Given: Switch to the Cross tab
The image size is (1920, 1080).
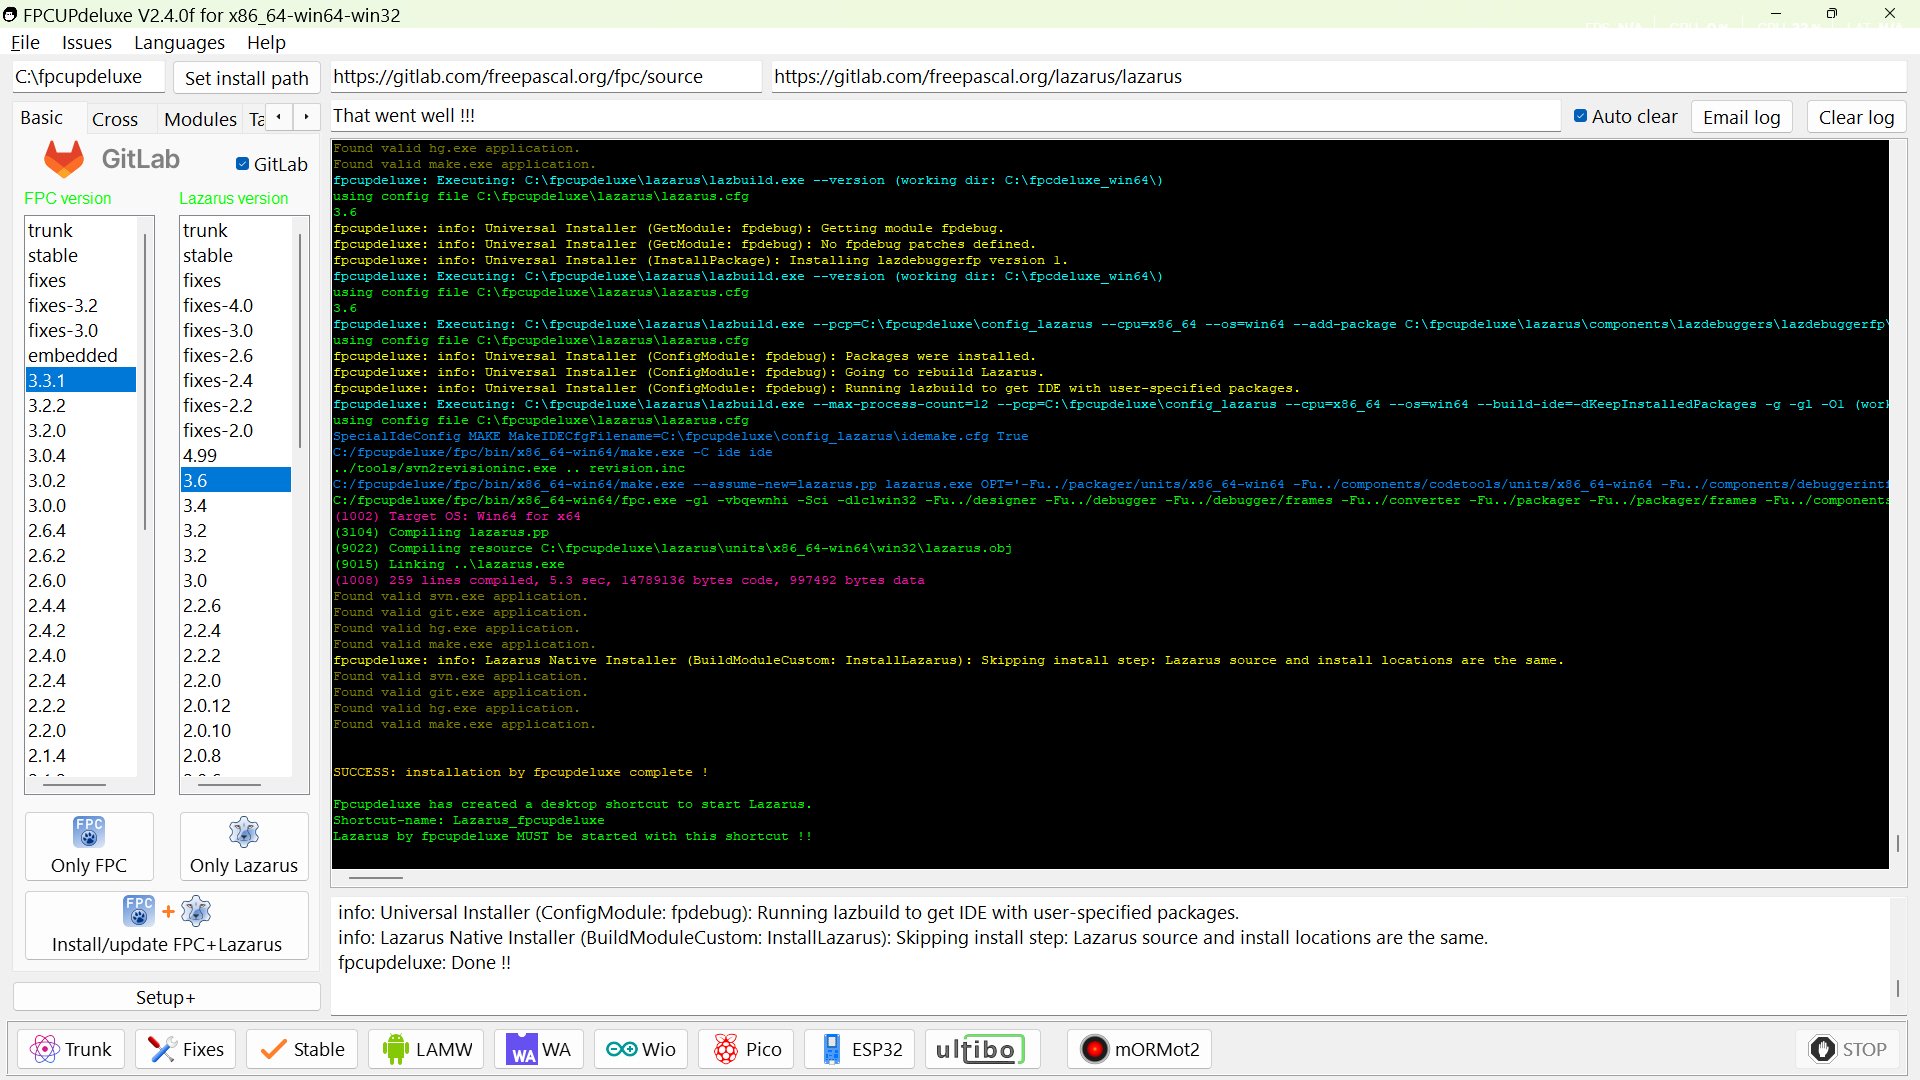Looking at the screenshot, I should pyautogui.click(x=115, y=119).
